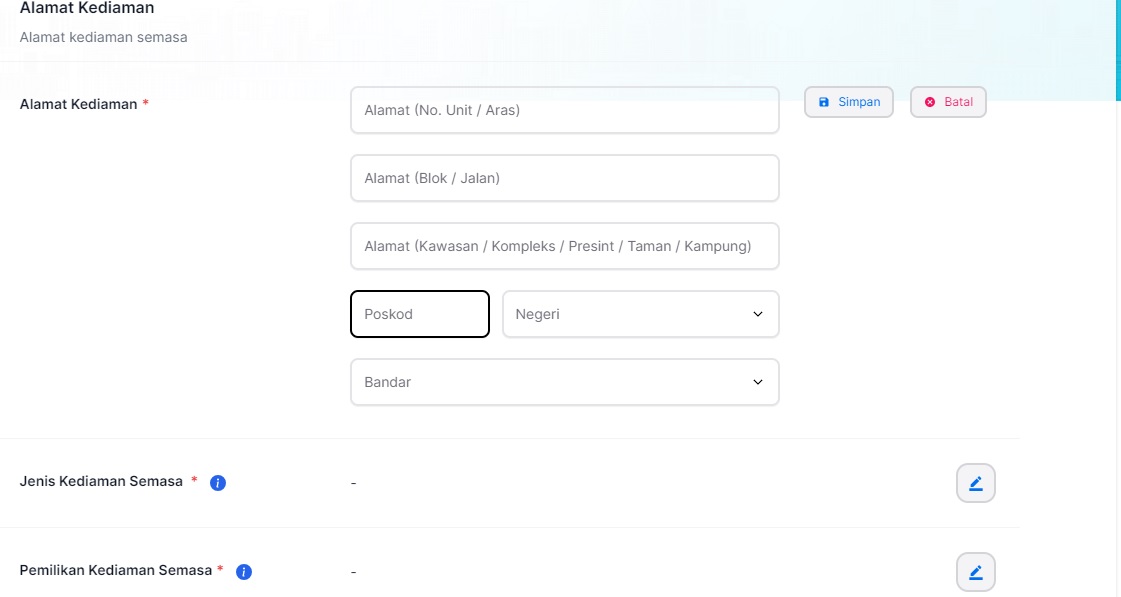Focus the Alamat (Blok / Jalan) field

click(x=565, y=178)
